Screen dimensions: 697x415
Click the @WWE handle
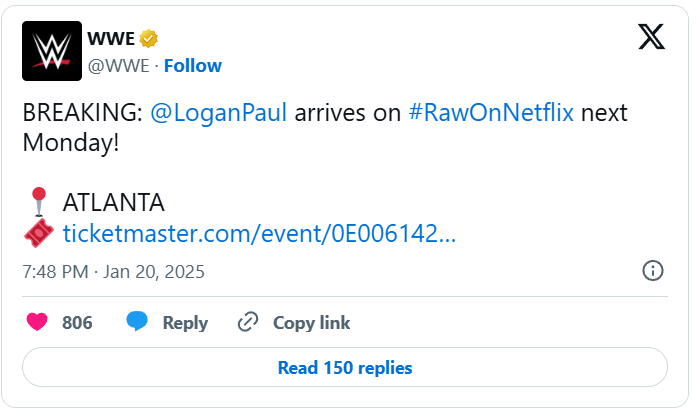118,66
